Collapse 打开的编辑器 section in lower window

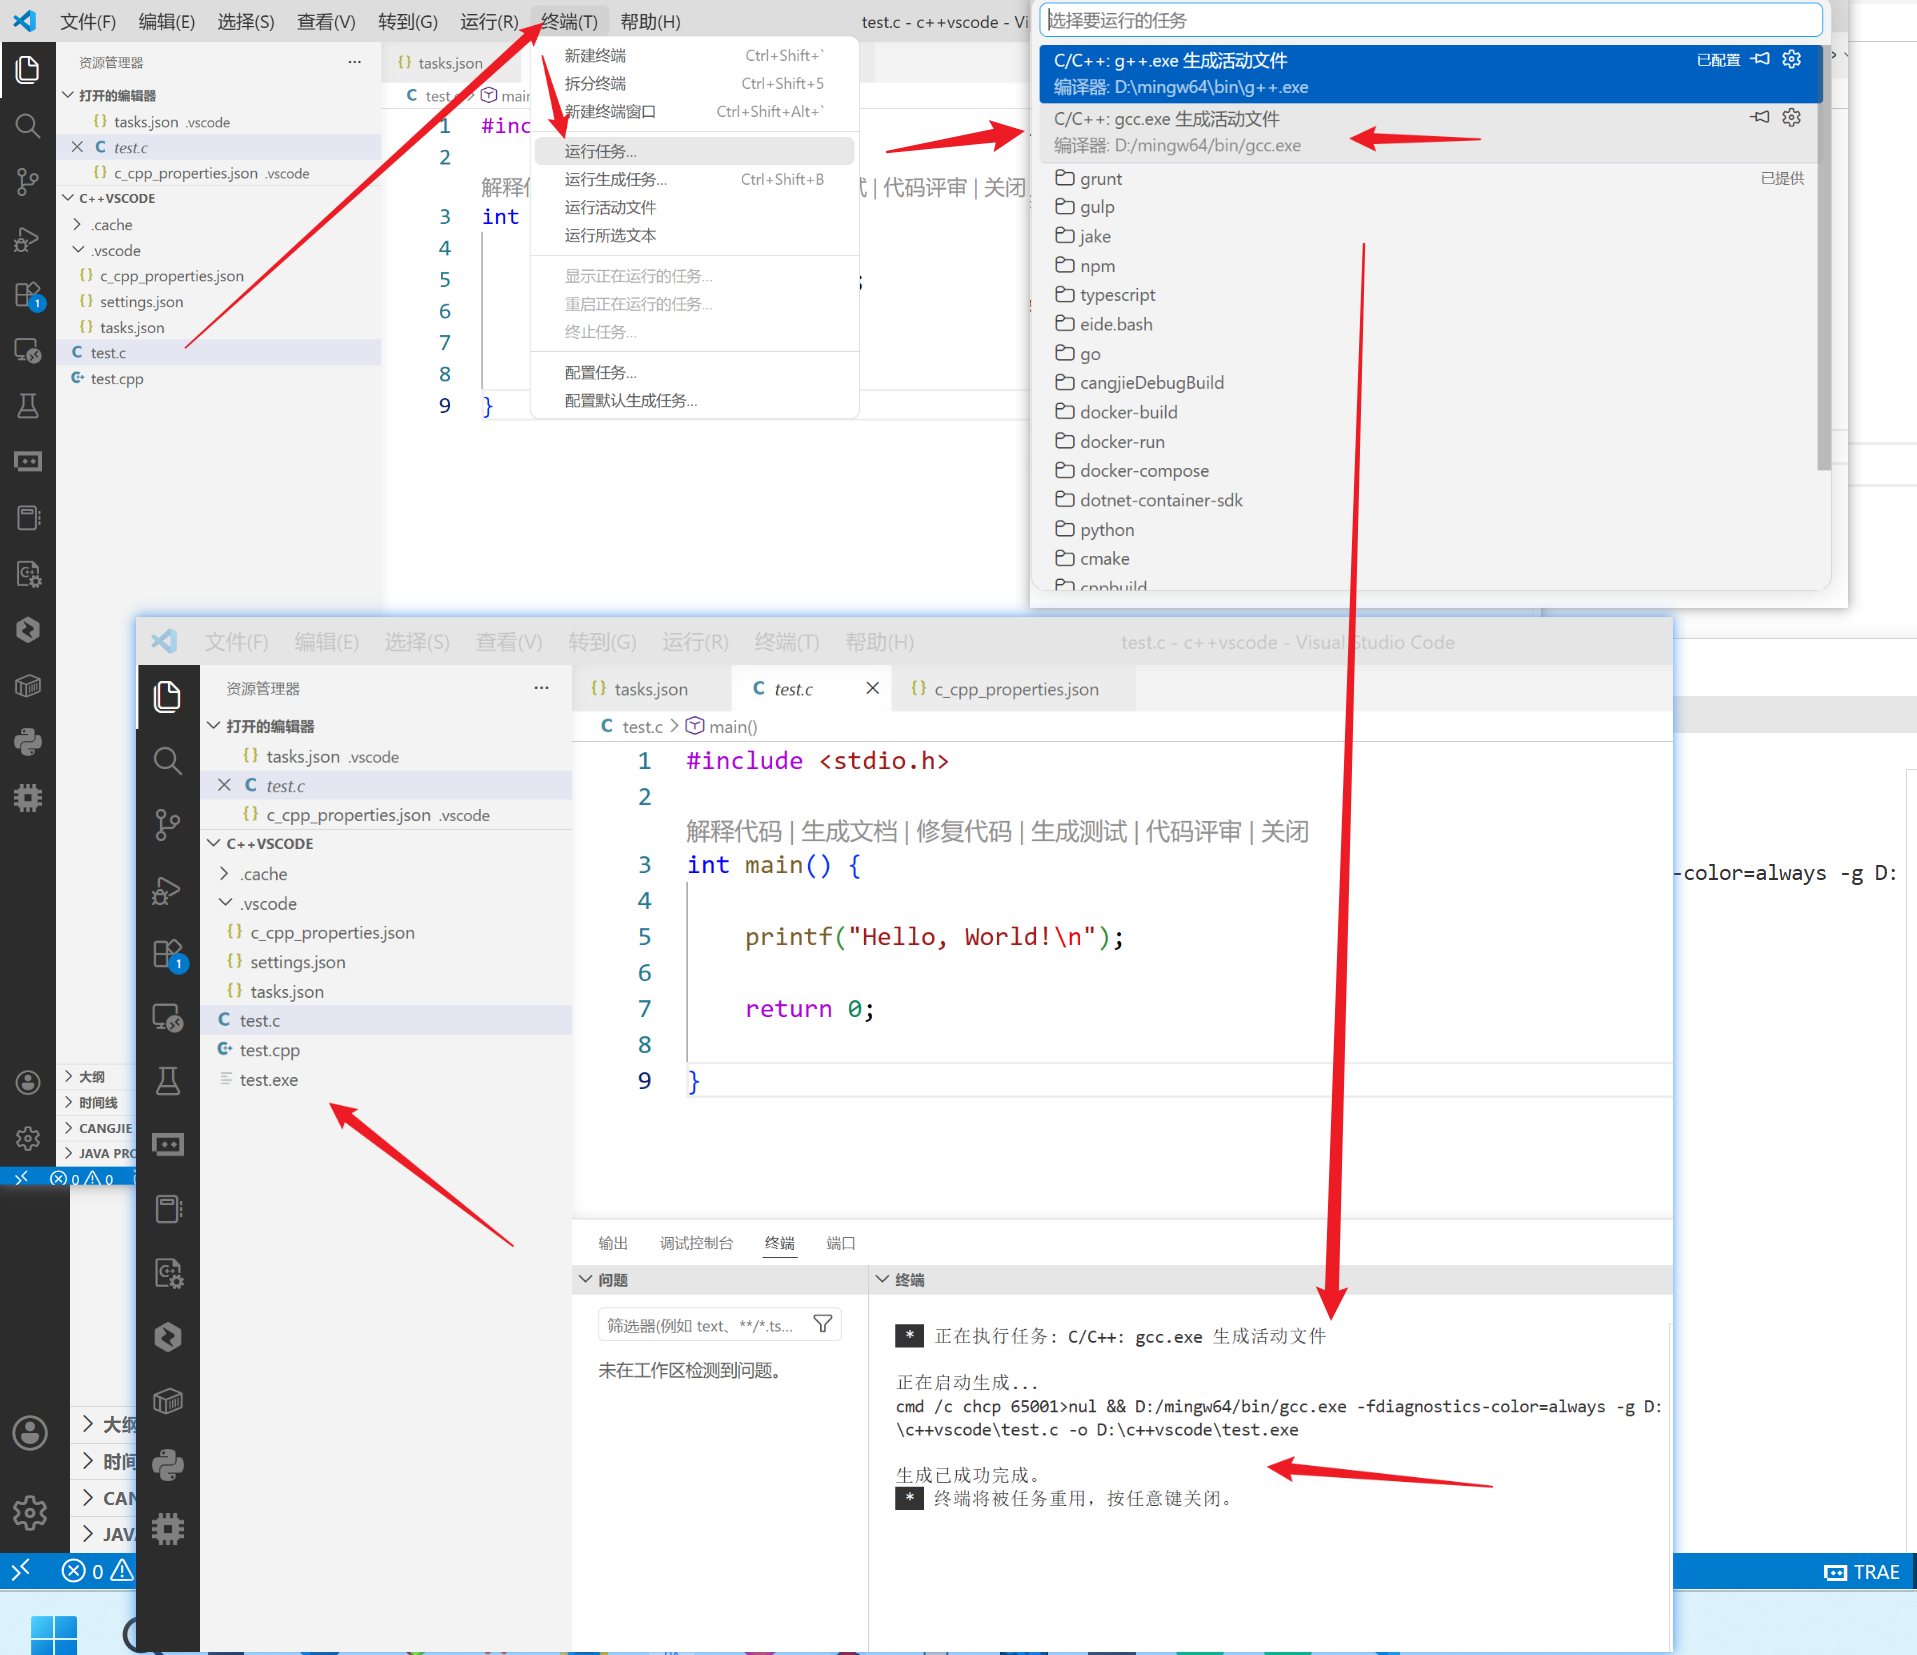pos(213,725)
